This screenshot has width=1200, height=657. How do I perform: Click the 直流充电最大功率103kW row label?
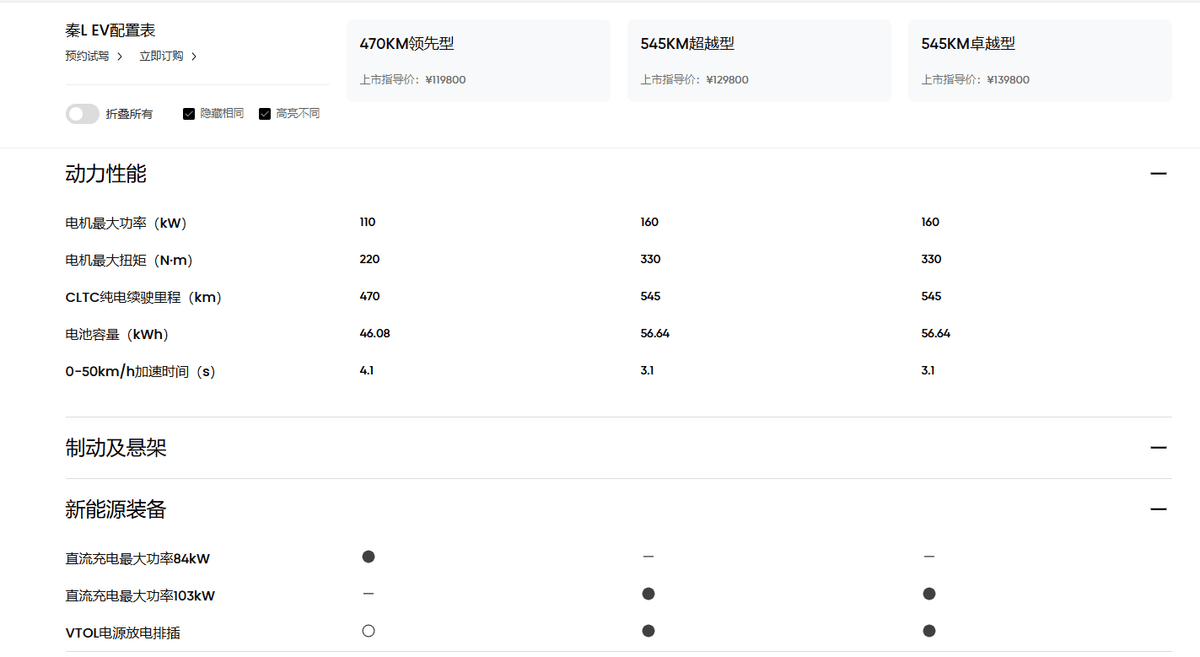140,596
